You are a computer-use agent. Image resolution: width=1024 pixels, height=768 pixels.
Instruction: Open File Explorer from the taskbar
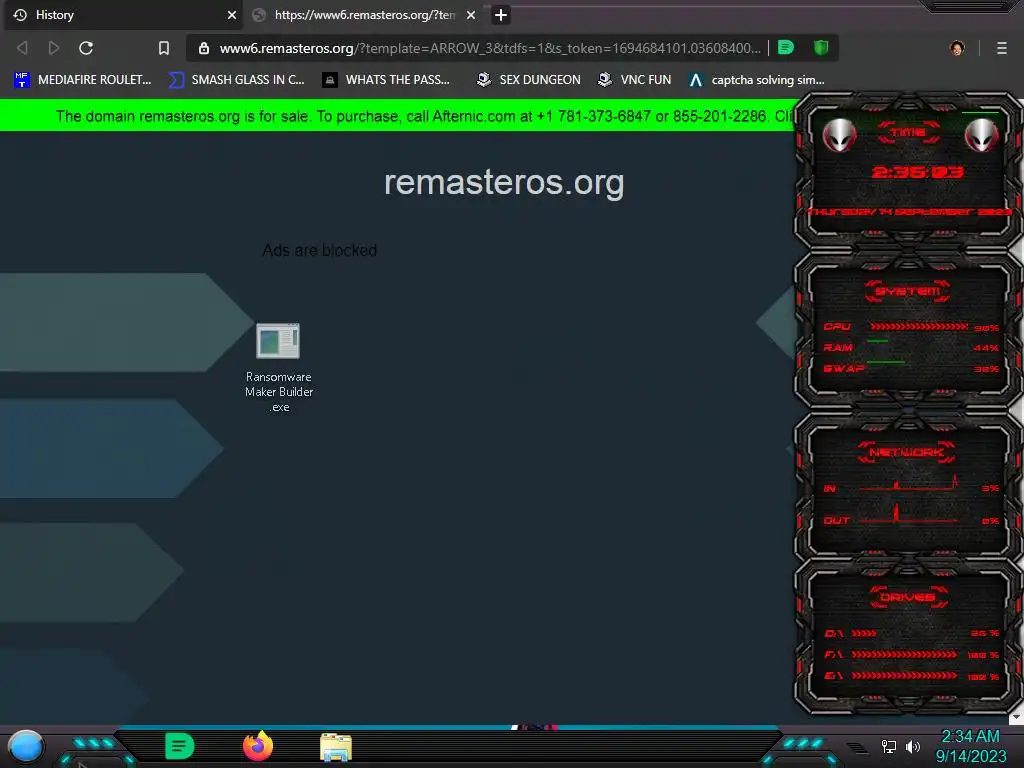click(x=336, y=748)
